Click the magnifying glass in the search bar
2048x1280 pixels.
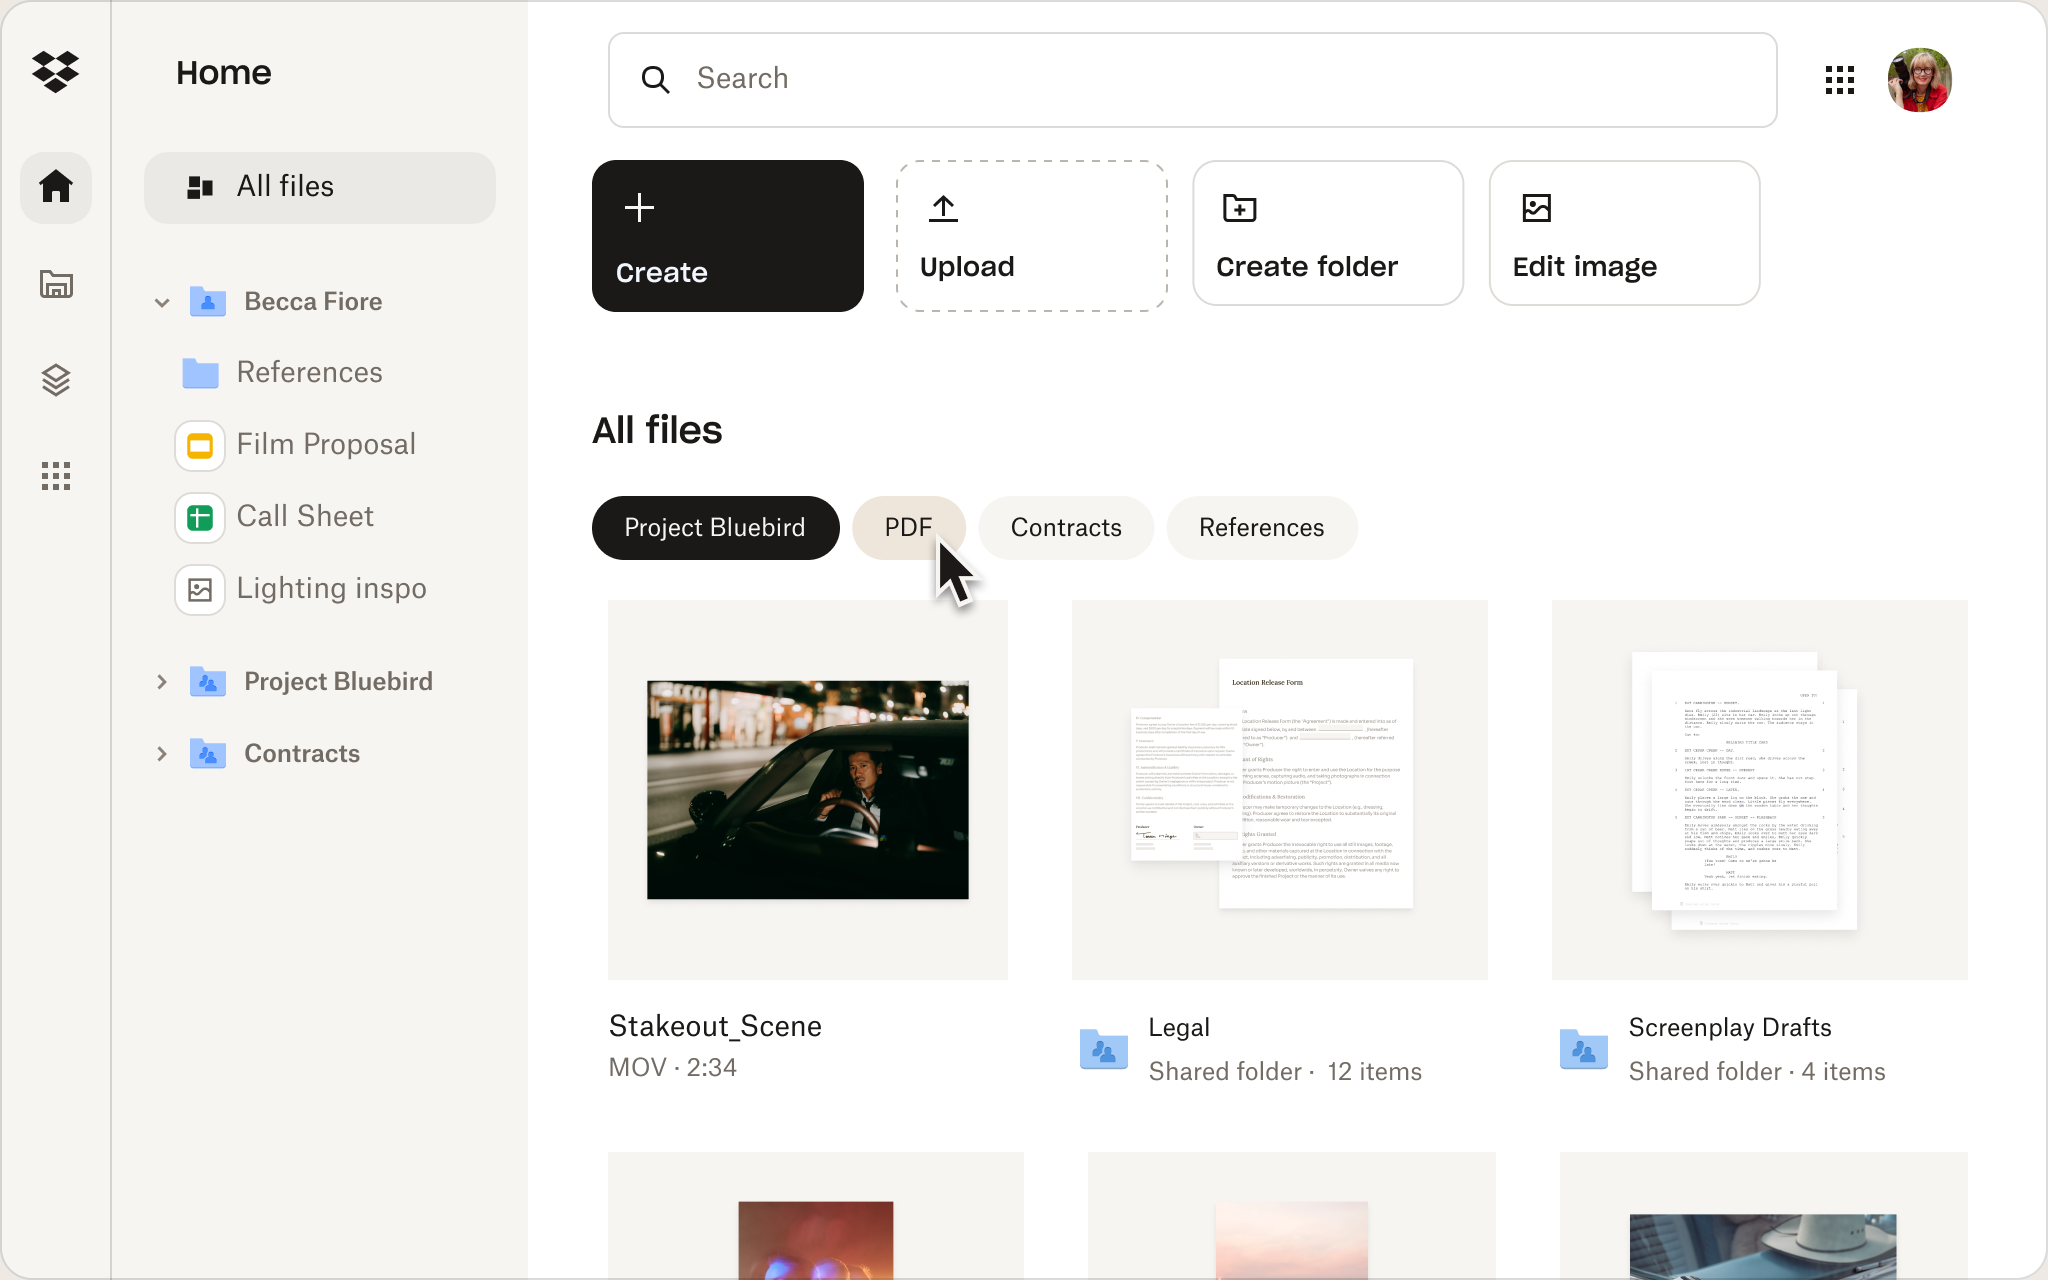(657, 79)
